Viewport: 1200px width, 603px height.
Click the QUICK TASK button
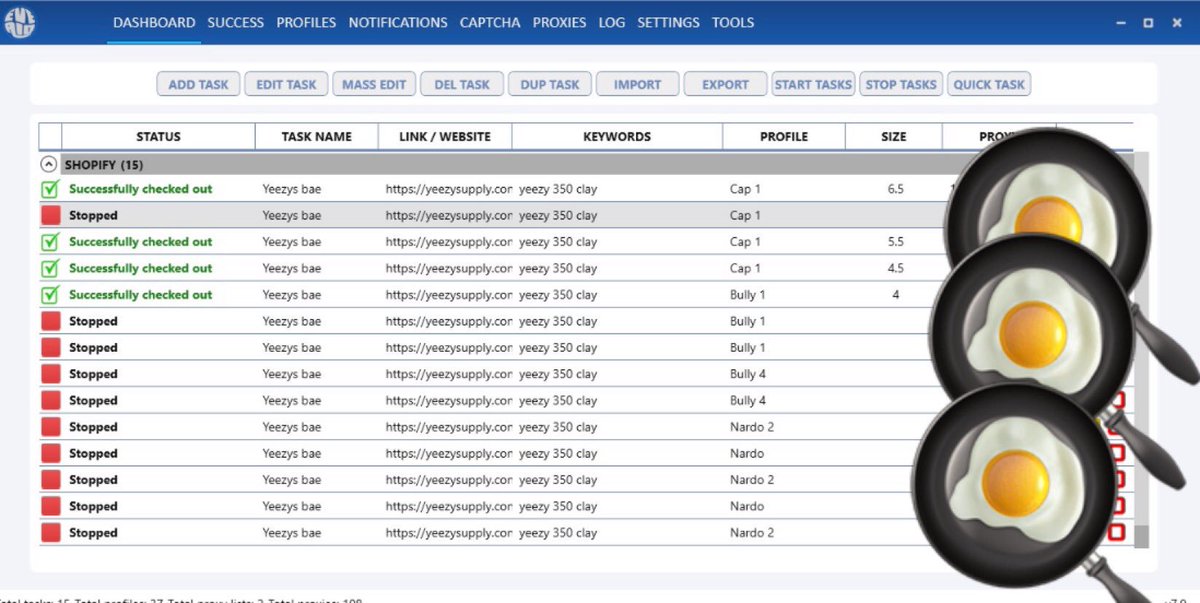(989, 84)
